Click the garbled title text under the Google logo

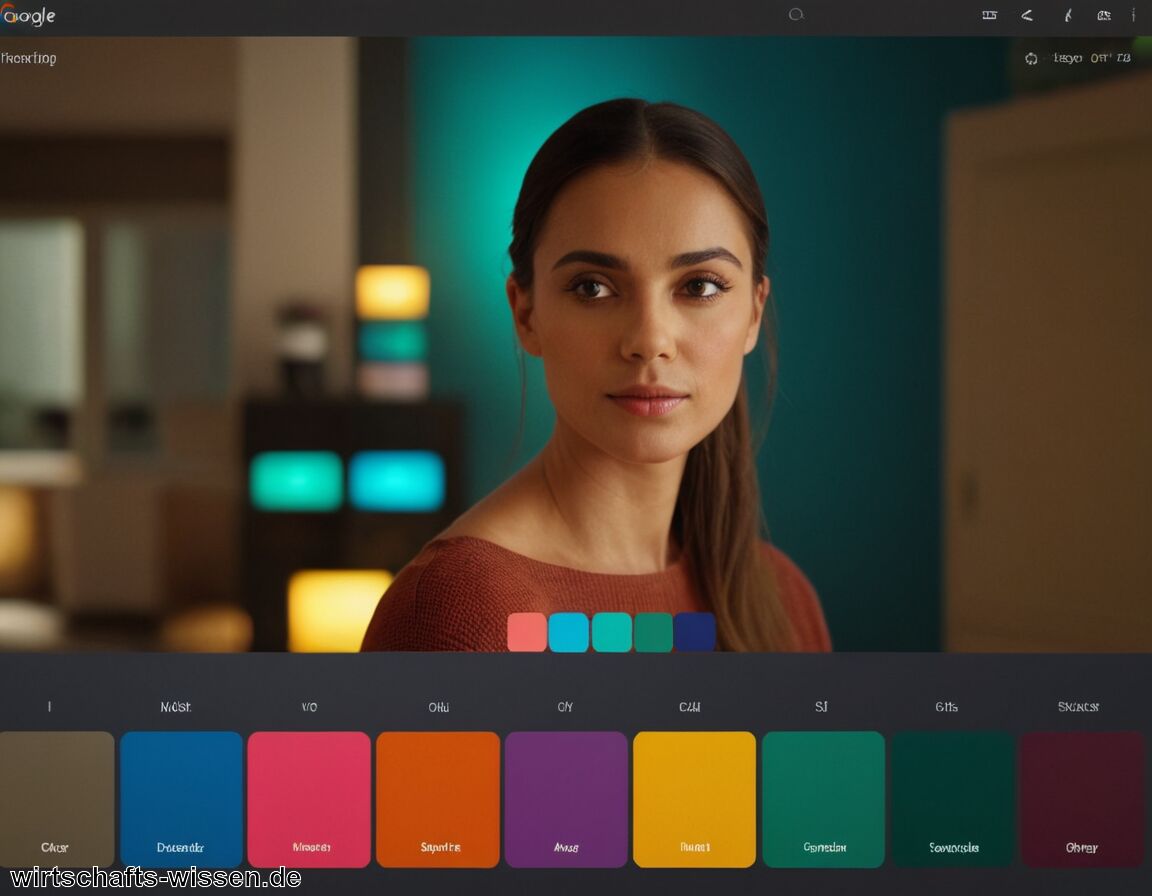(x=29, y=58)
